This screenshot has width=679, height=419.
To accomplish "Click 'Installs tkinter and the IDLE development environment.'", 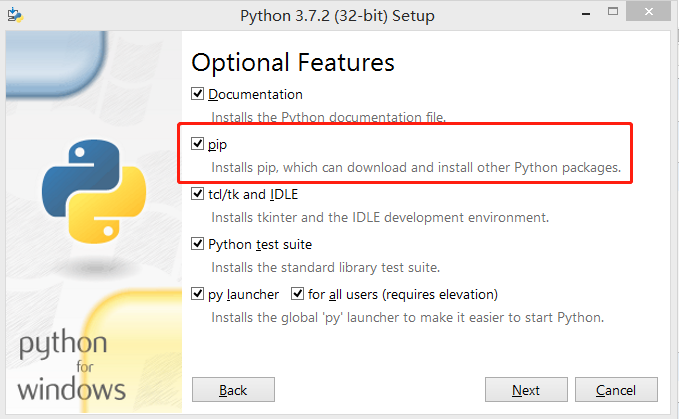I will click(x=380, y=217).
